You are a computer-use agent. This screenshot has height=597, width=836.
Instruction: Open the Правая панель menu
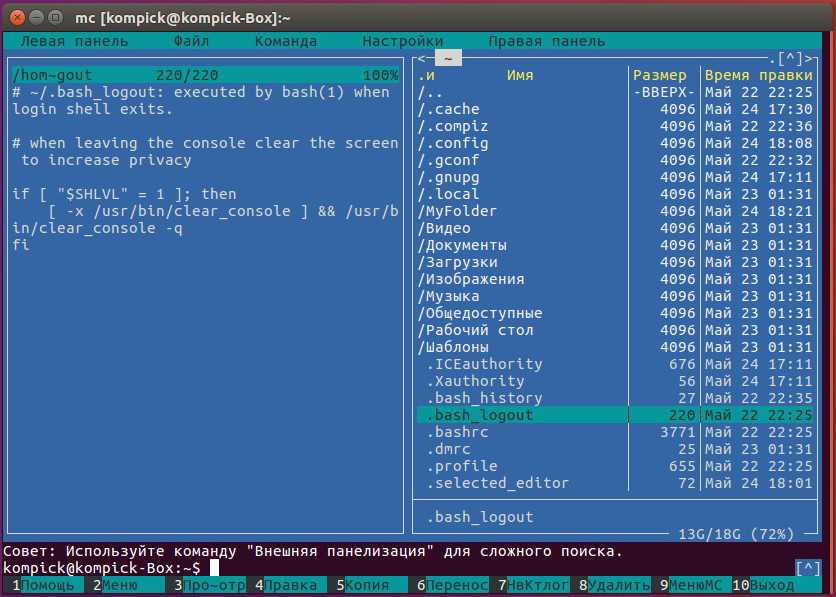click(546, 41)
